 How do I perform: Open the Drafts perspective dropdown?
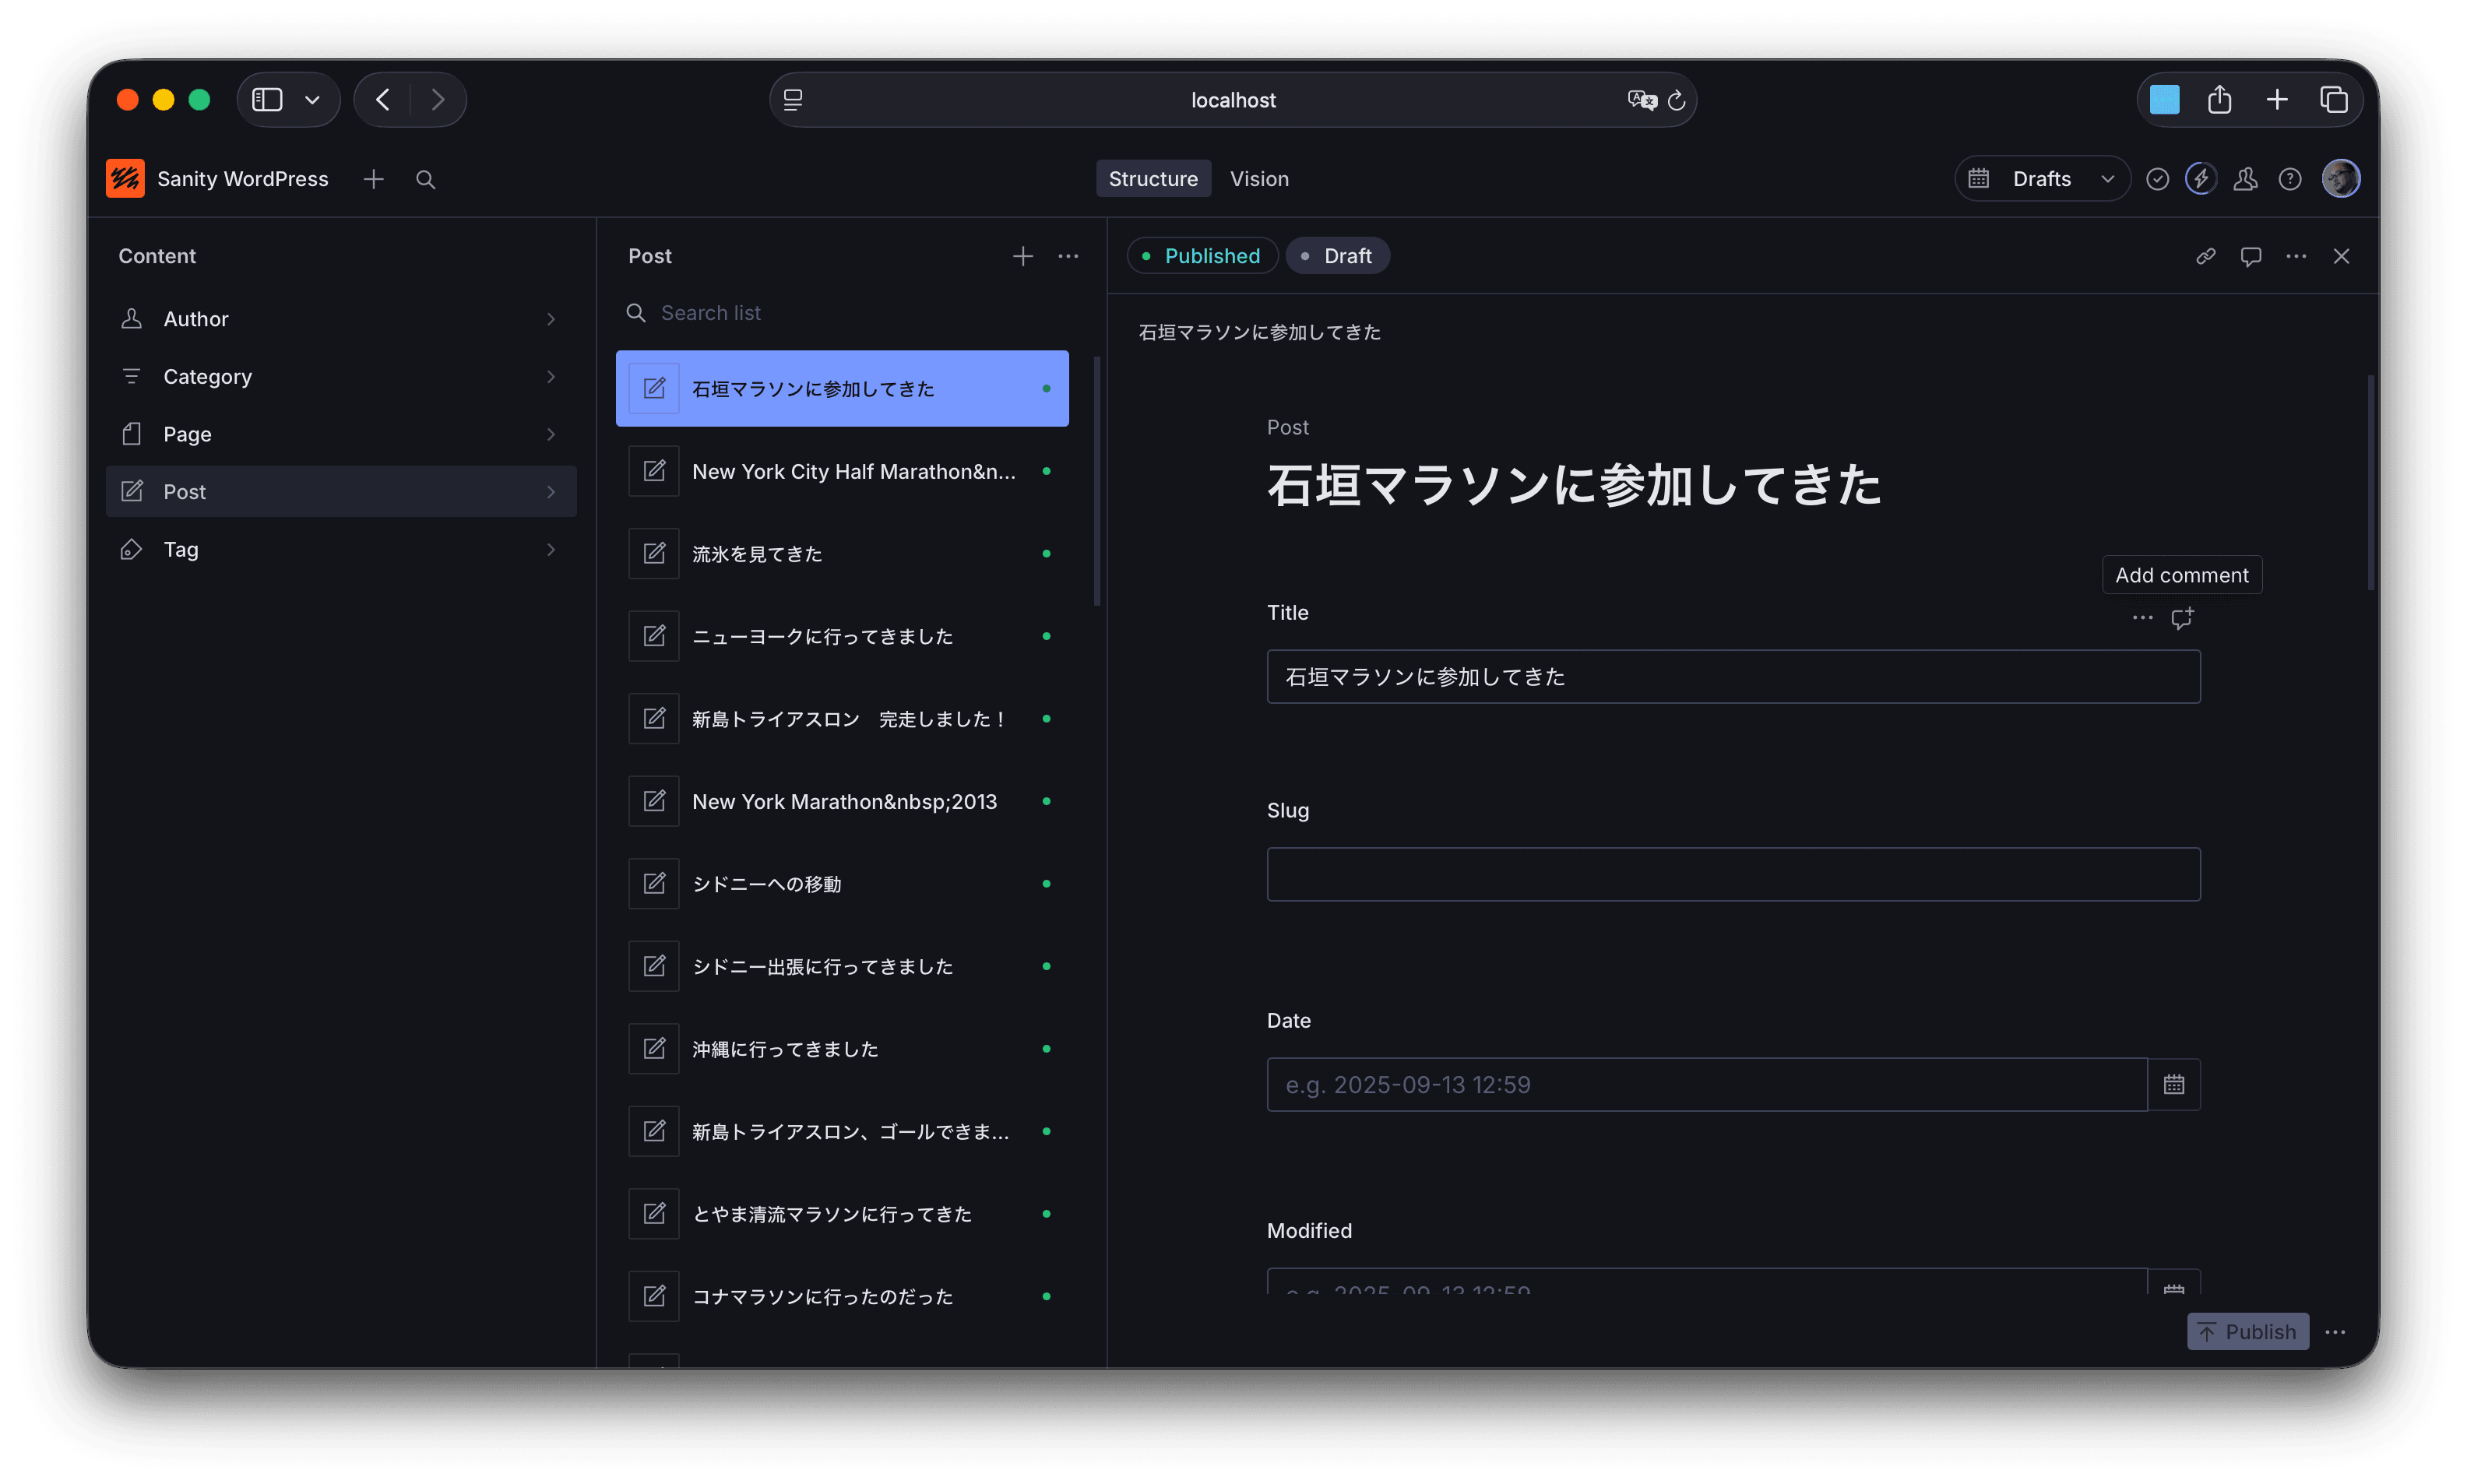2041,180
